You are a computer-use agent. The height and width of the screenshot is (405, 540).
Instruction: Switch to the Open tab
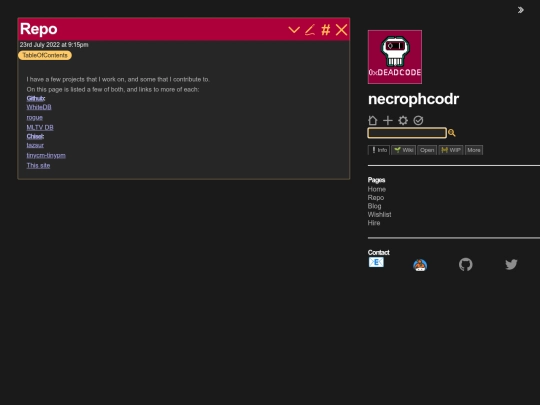427,150
